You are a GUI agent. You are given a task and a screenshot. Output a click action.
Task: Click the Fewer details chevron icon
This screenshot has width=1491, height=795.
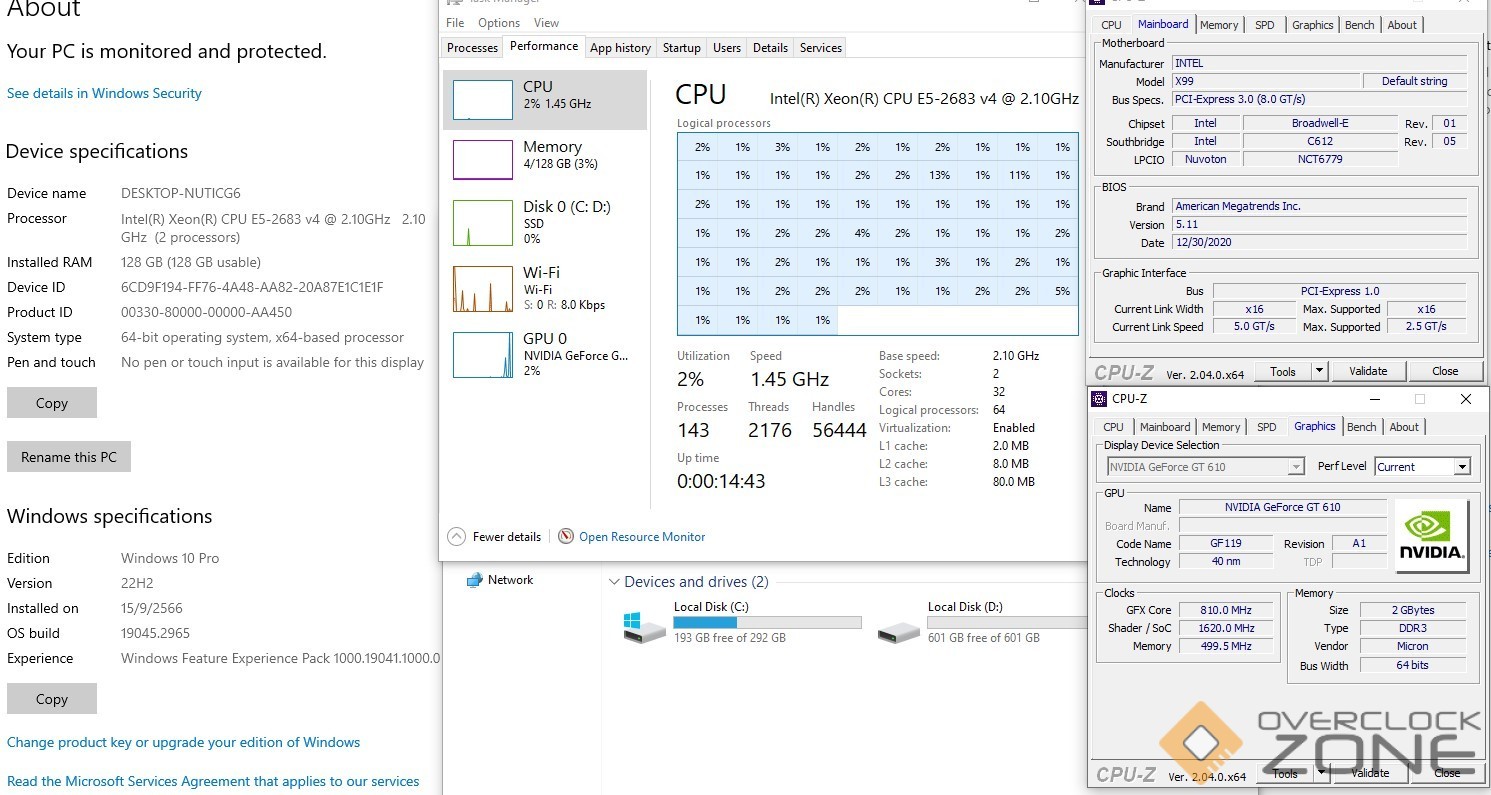pyautogui.click(x=457, y=537)
